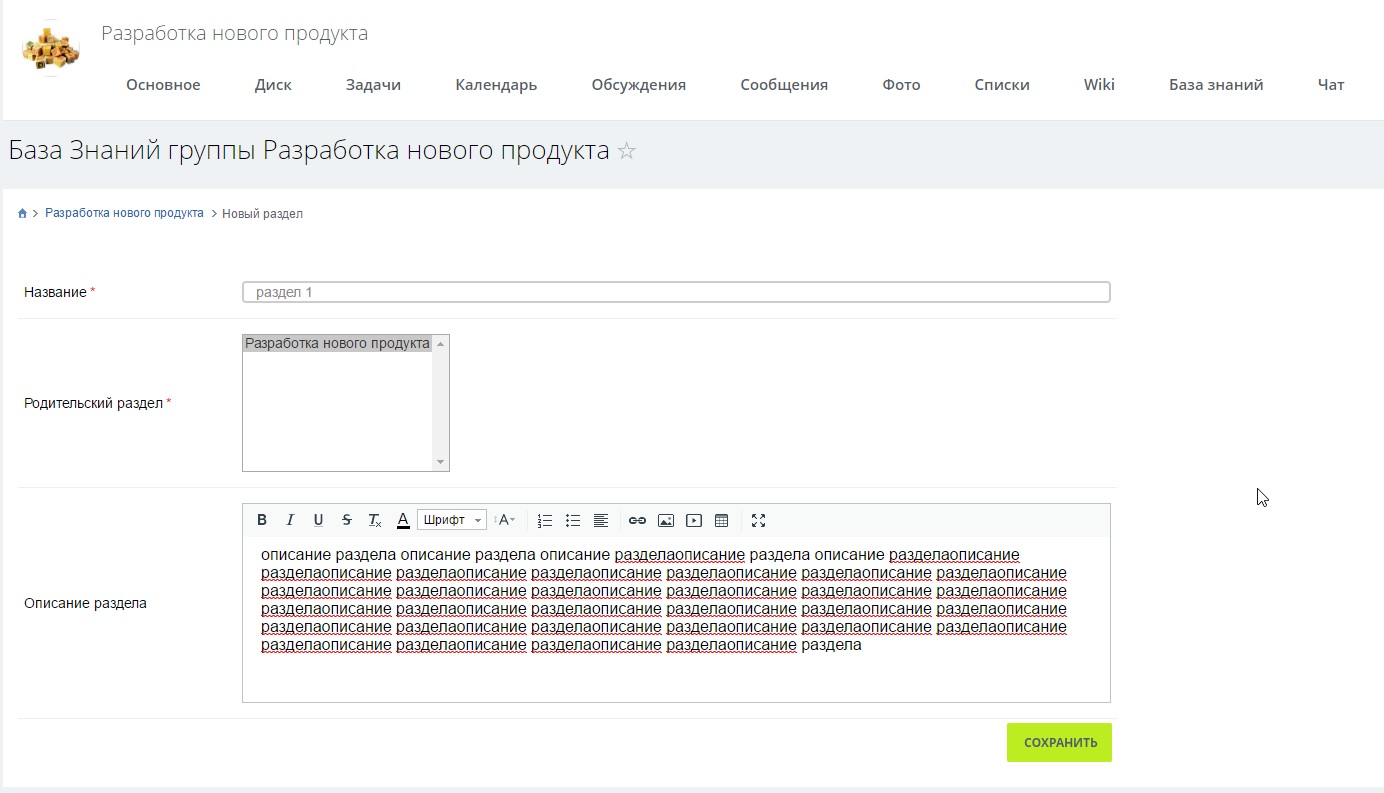Insert a table into the description
The image size is (1384, 793).
(722, 520)
